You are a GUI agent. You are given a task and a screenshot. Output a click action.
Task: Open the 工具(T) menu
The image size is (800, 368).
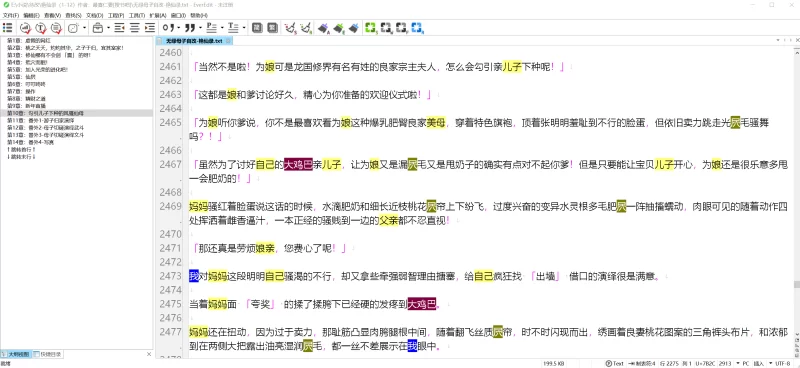pyautogui.click(x=137, y=15)
